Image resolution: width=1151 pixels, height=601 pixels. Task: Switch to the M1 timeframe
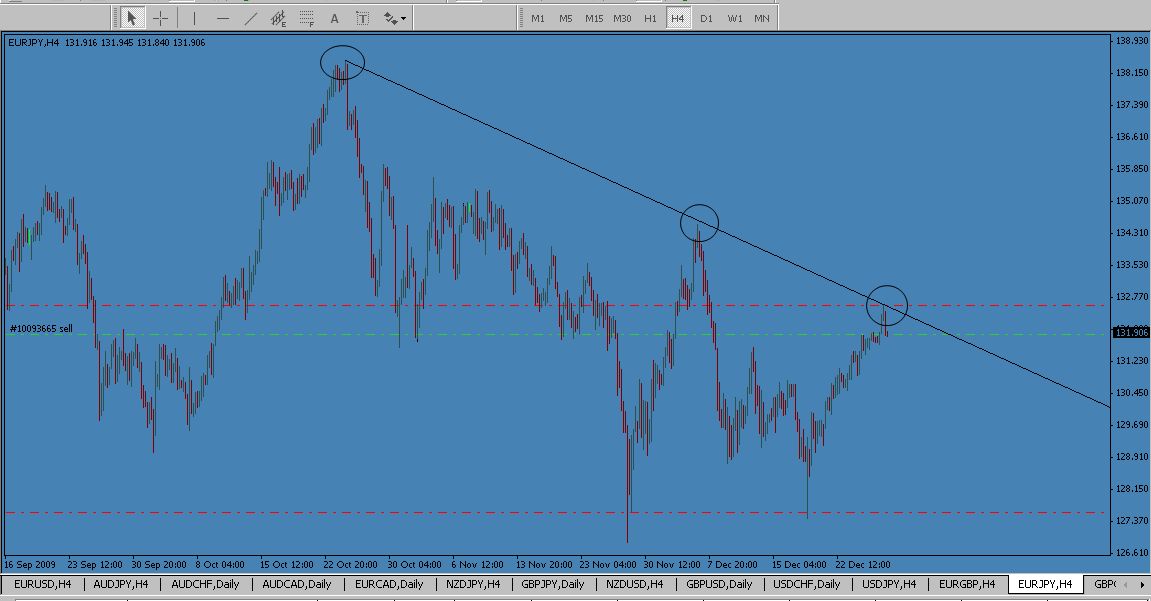pyautogui.click(x=538, y=18)
